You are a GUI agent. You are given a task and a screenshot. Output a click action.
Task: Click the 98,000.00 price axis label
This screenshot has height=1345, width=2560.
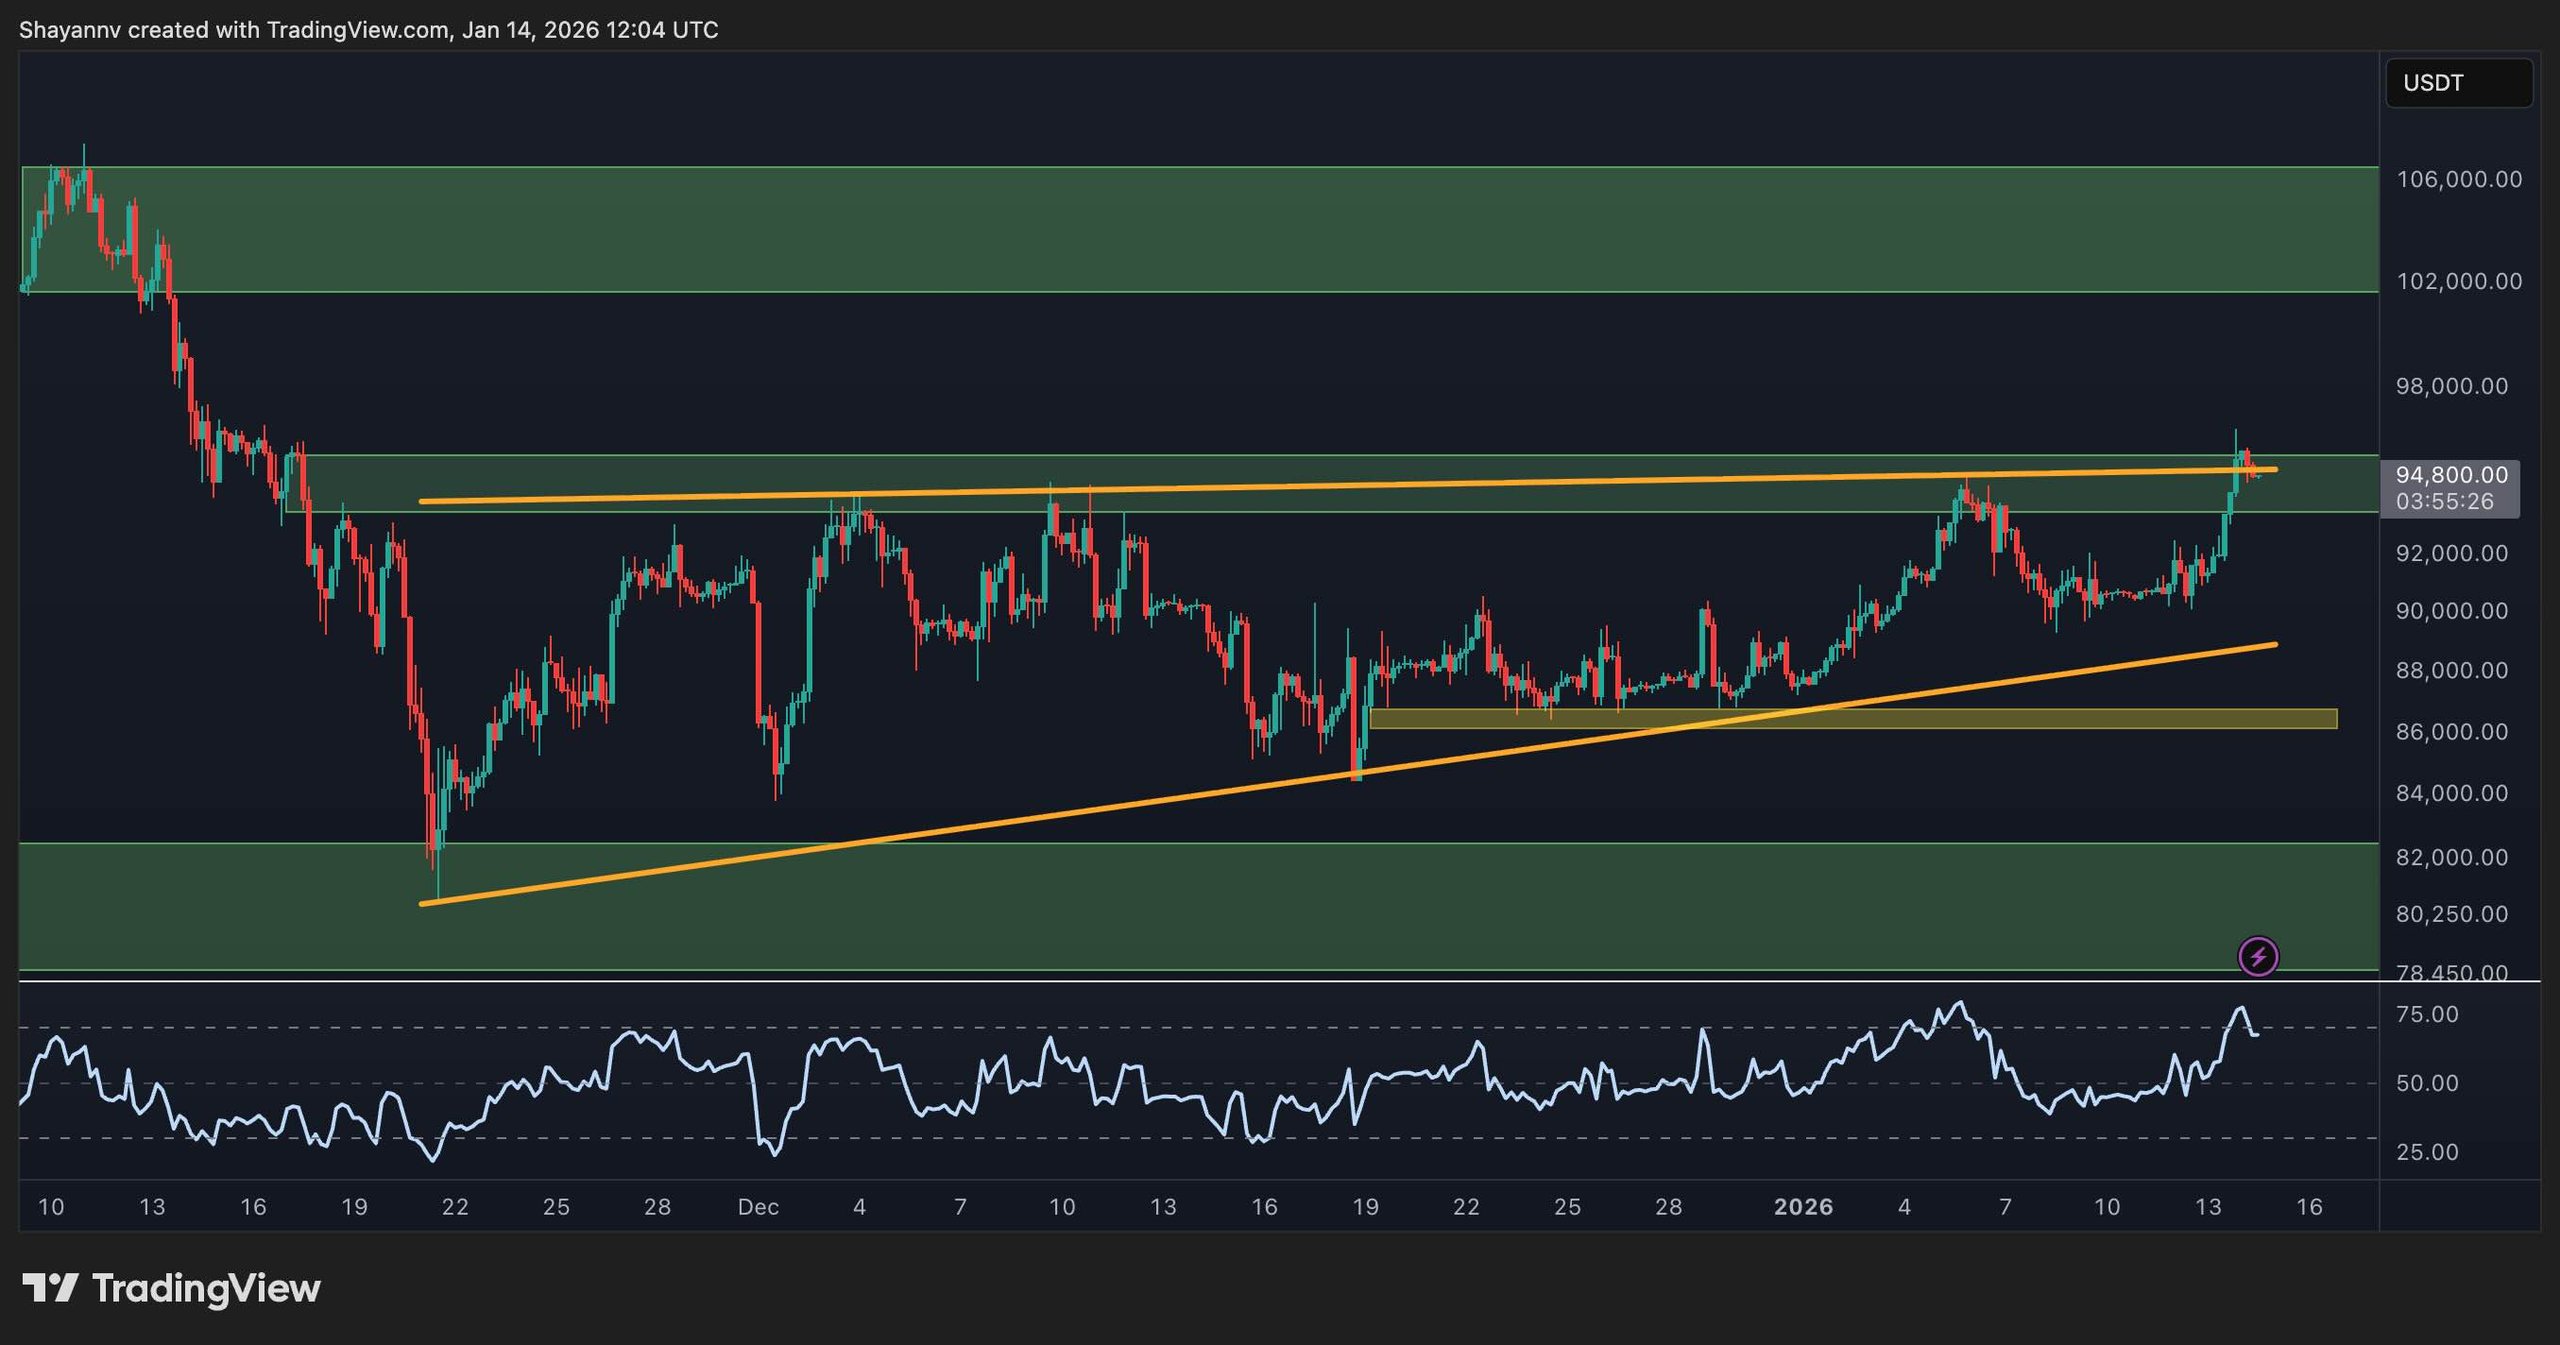pyautogui.click(x=2451, y=386)
